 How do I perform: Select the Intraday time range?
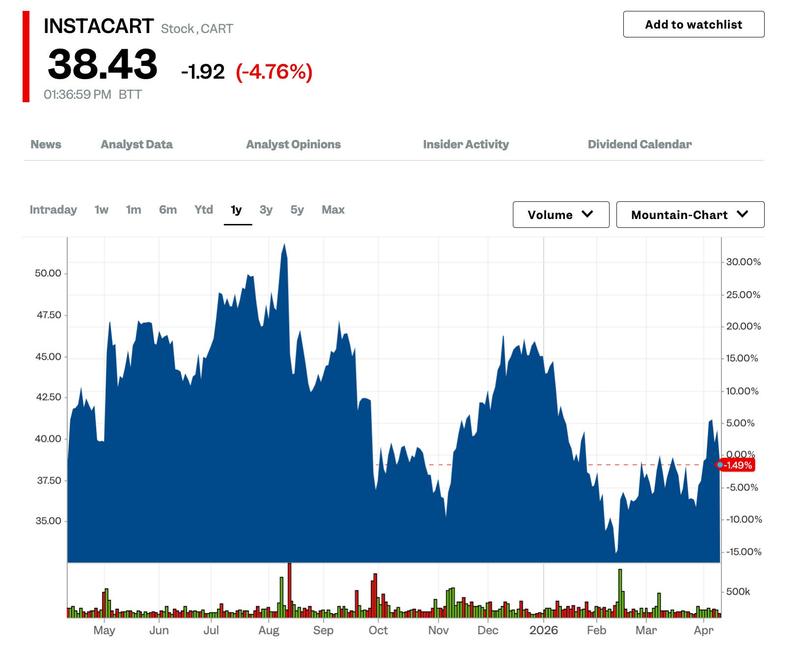point(53,210)
